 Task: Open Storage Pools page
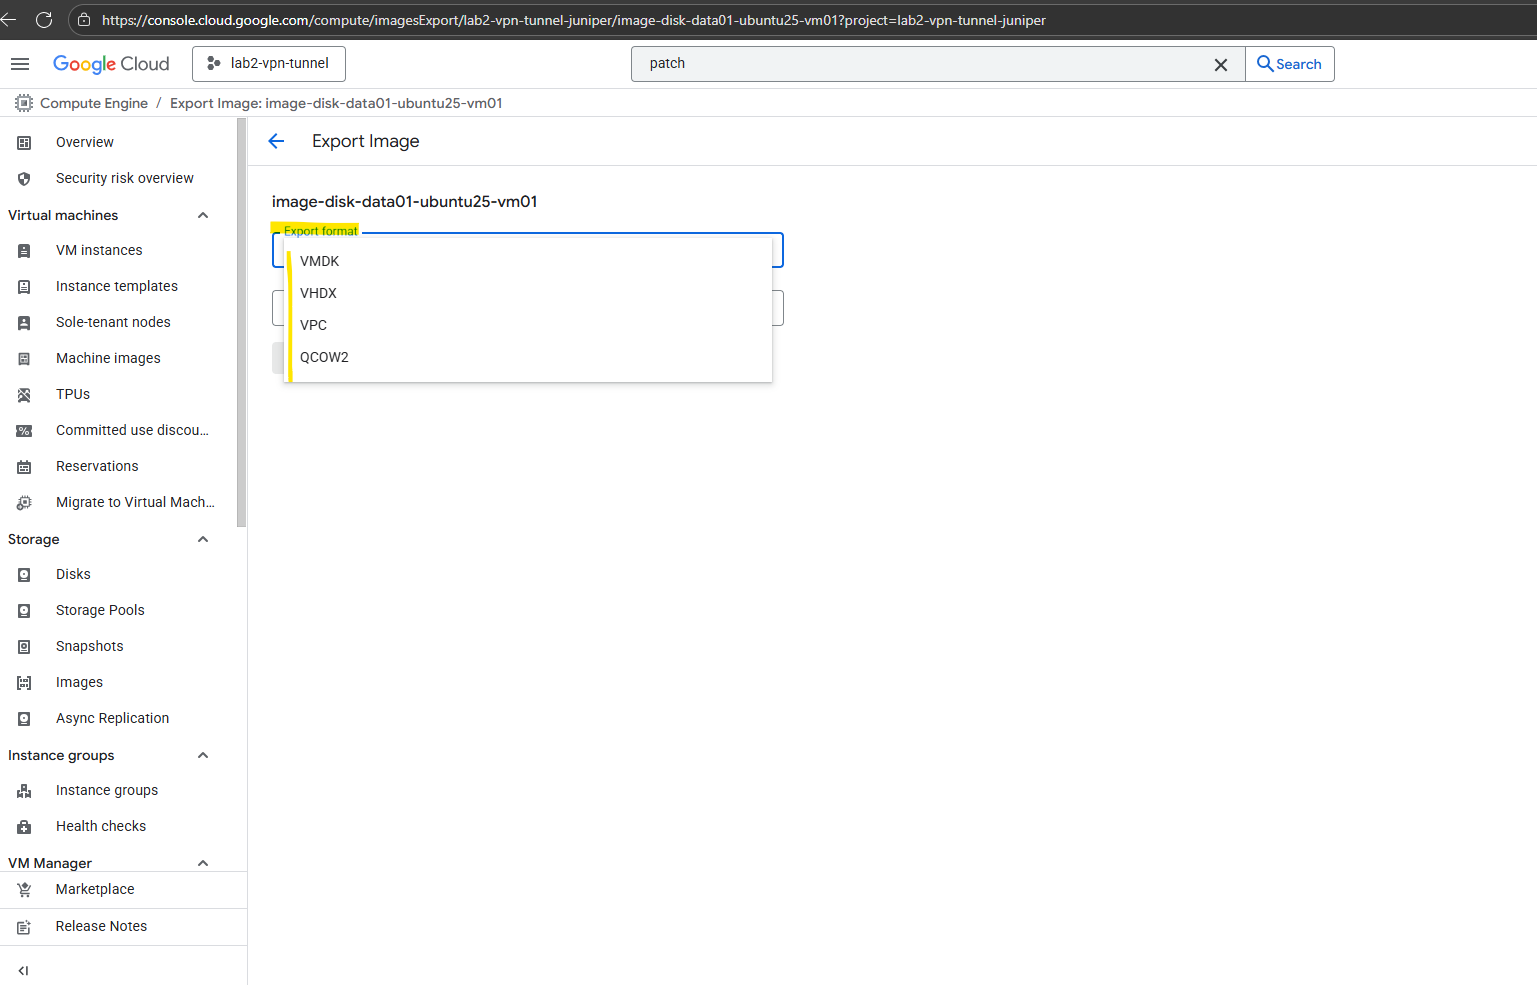pyautogui.click(x=100, y=610)
